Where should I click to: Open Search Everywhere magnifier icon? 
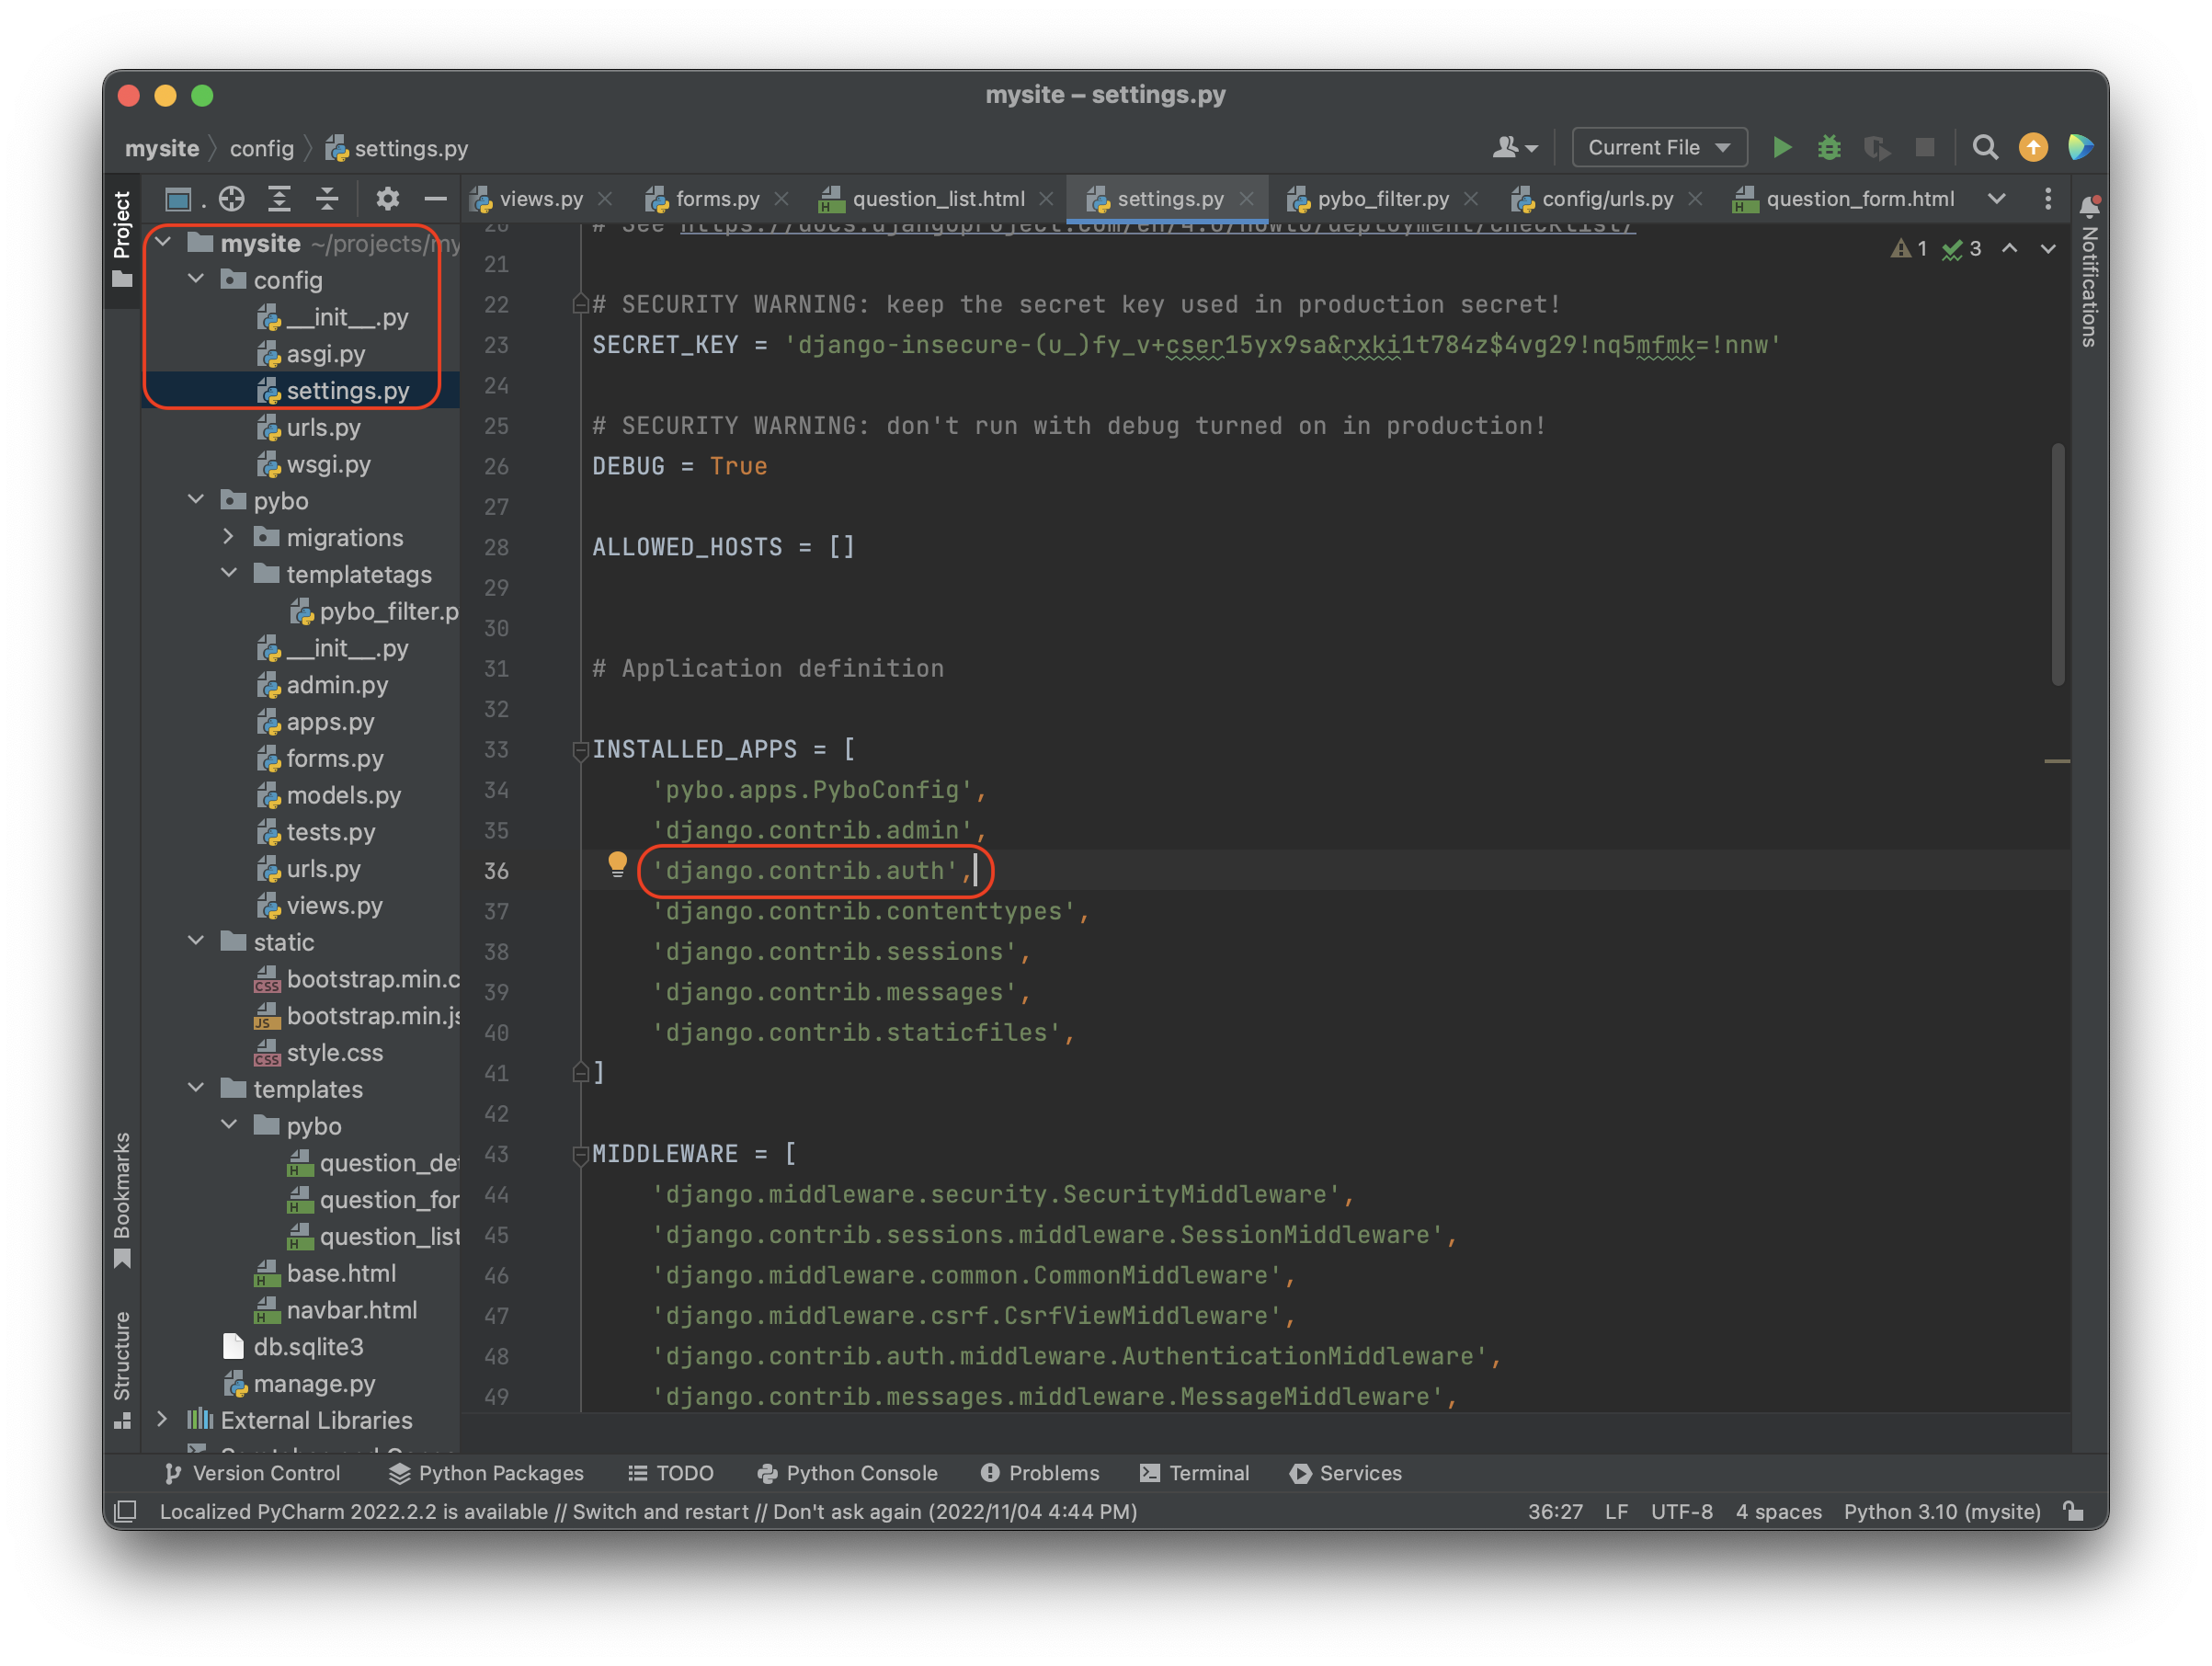click(1984, 148)
